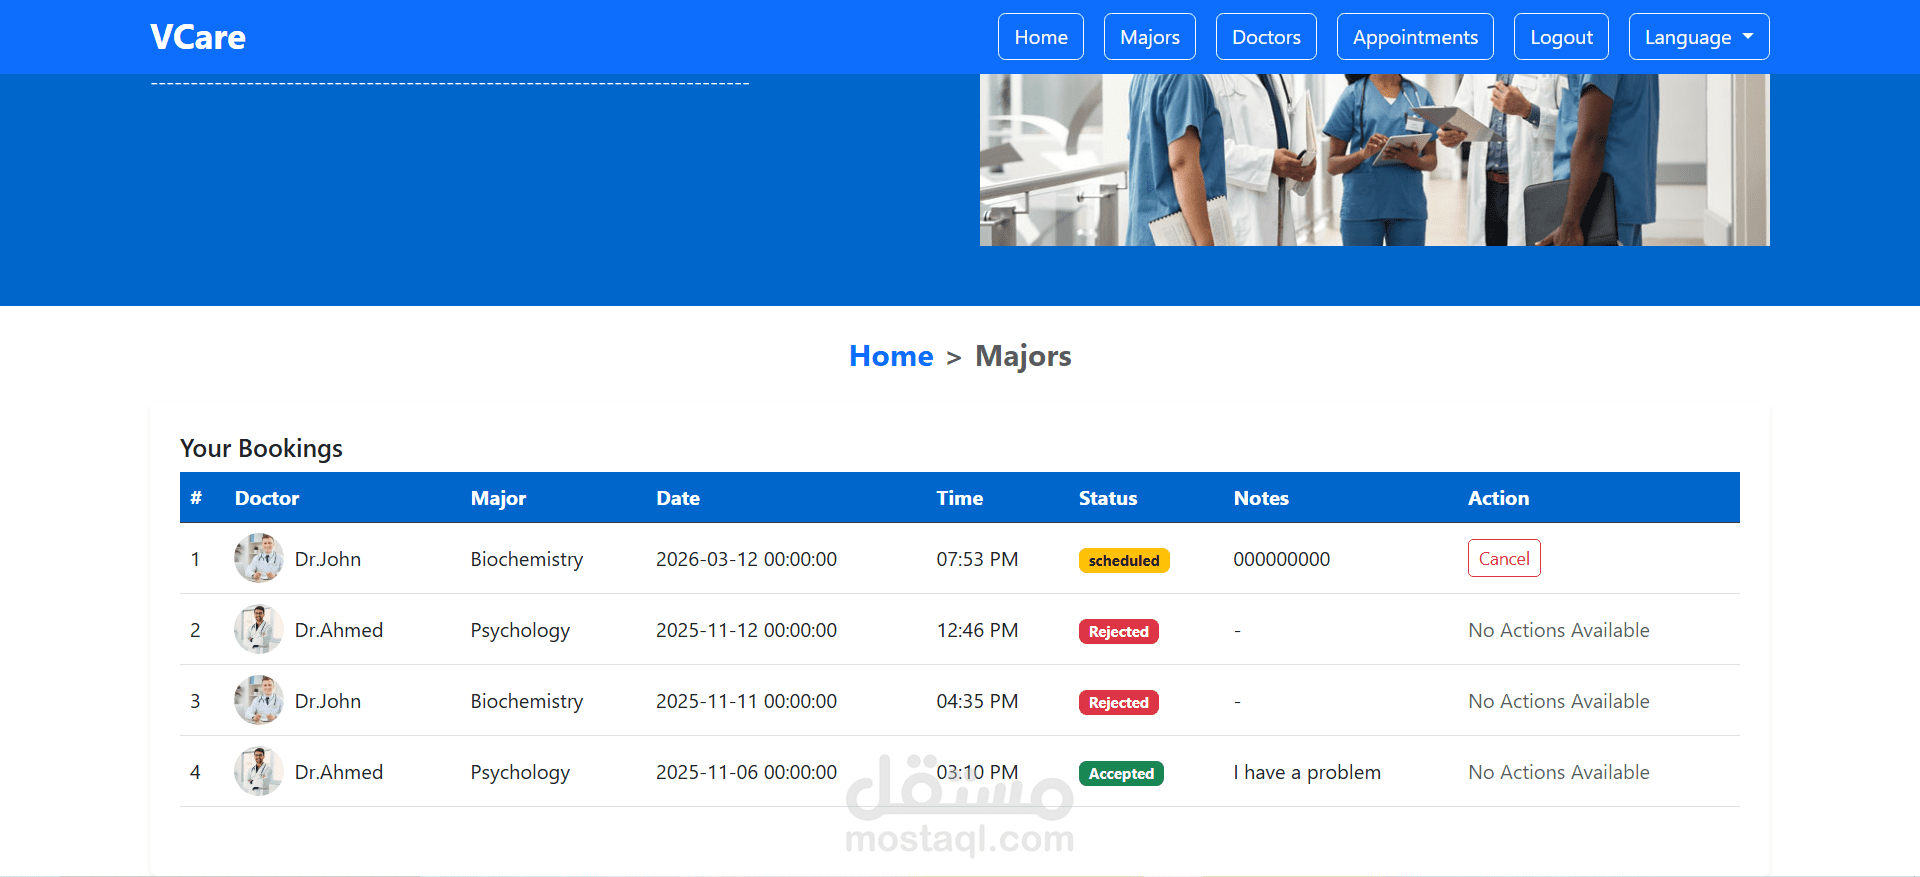Viewport: 1920px width, 877px height.
Task: Click the note 000000000
Action: click(x=1282, y=559)
